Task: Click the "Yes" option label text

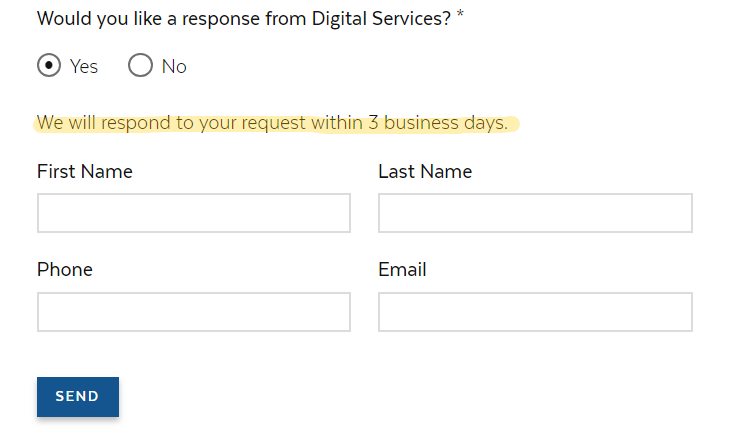Action: coord(84,67)
